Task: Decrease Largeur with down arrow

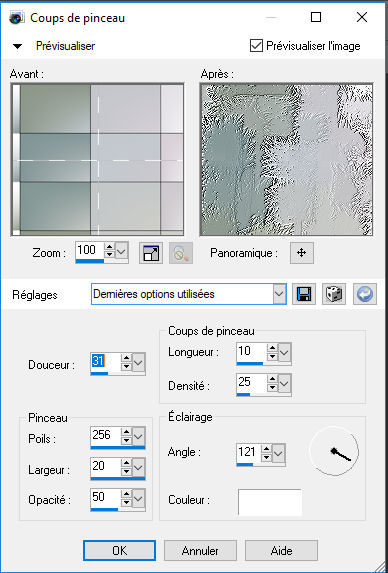Action: (126, 471)
